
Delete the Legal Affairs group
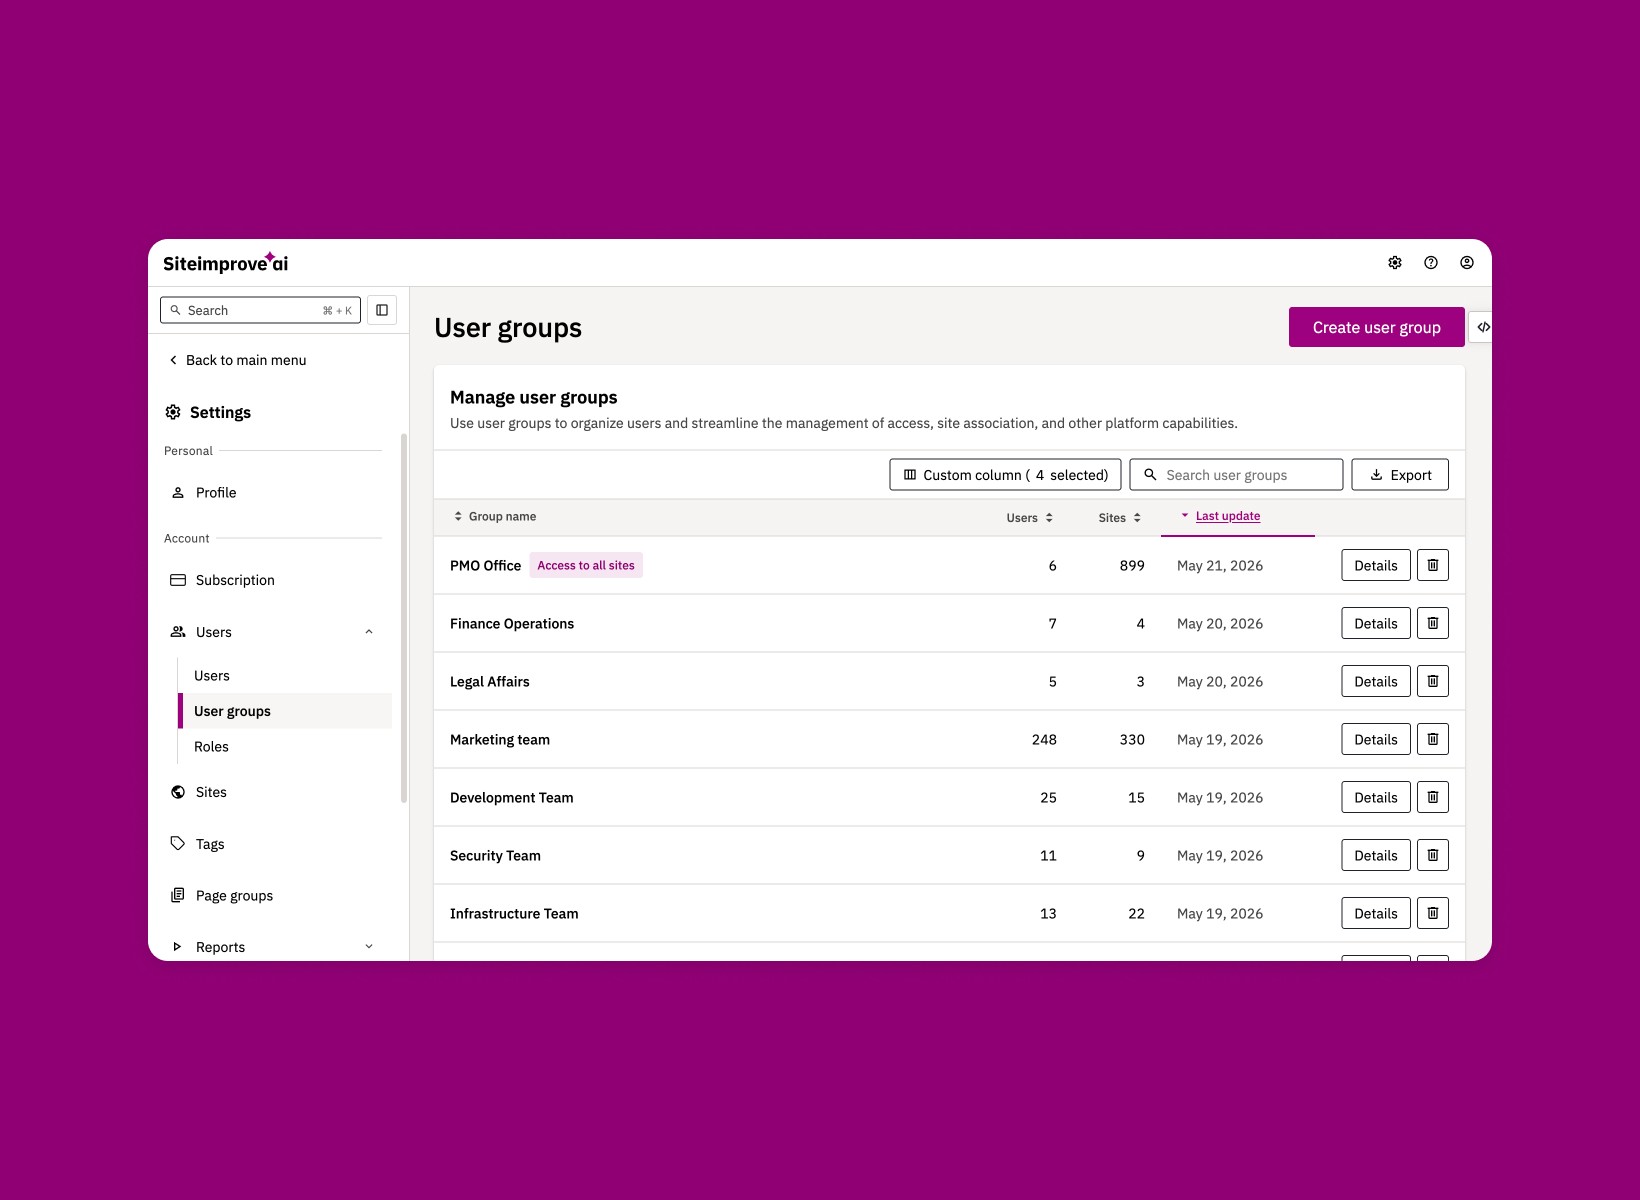point(1433,681)
